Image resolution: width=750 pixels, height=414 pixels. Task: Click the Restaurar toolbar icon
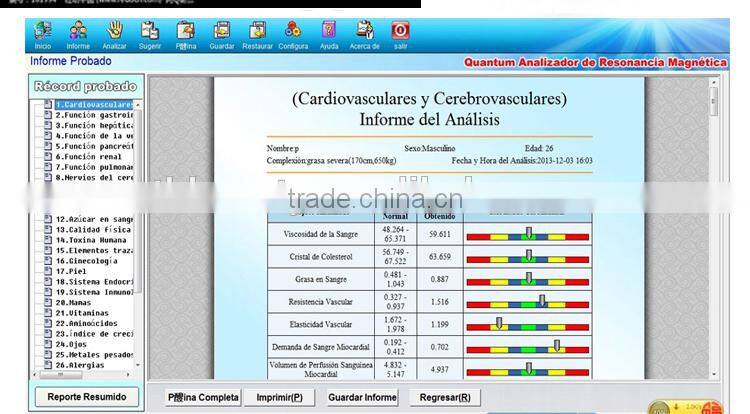257,31
